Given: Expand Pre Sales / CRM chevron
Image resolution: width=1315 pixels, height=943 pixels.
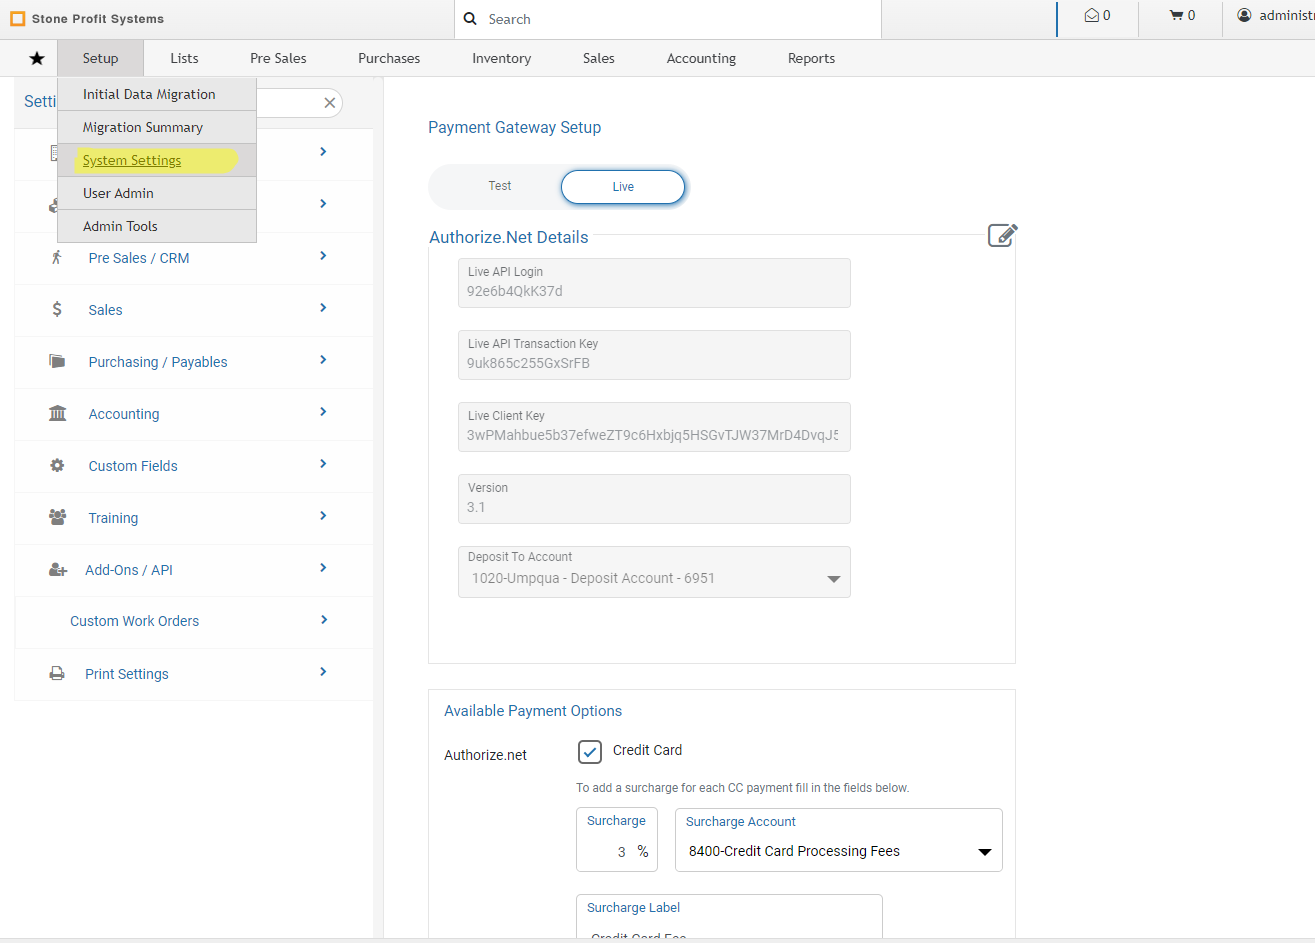Looking at the screenshot, I should [x=323, y=256].
